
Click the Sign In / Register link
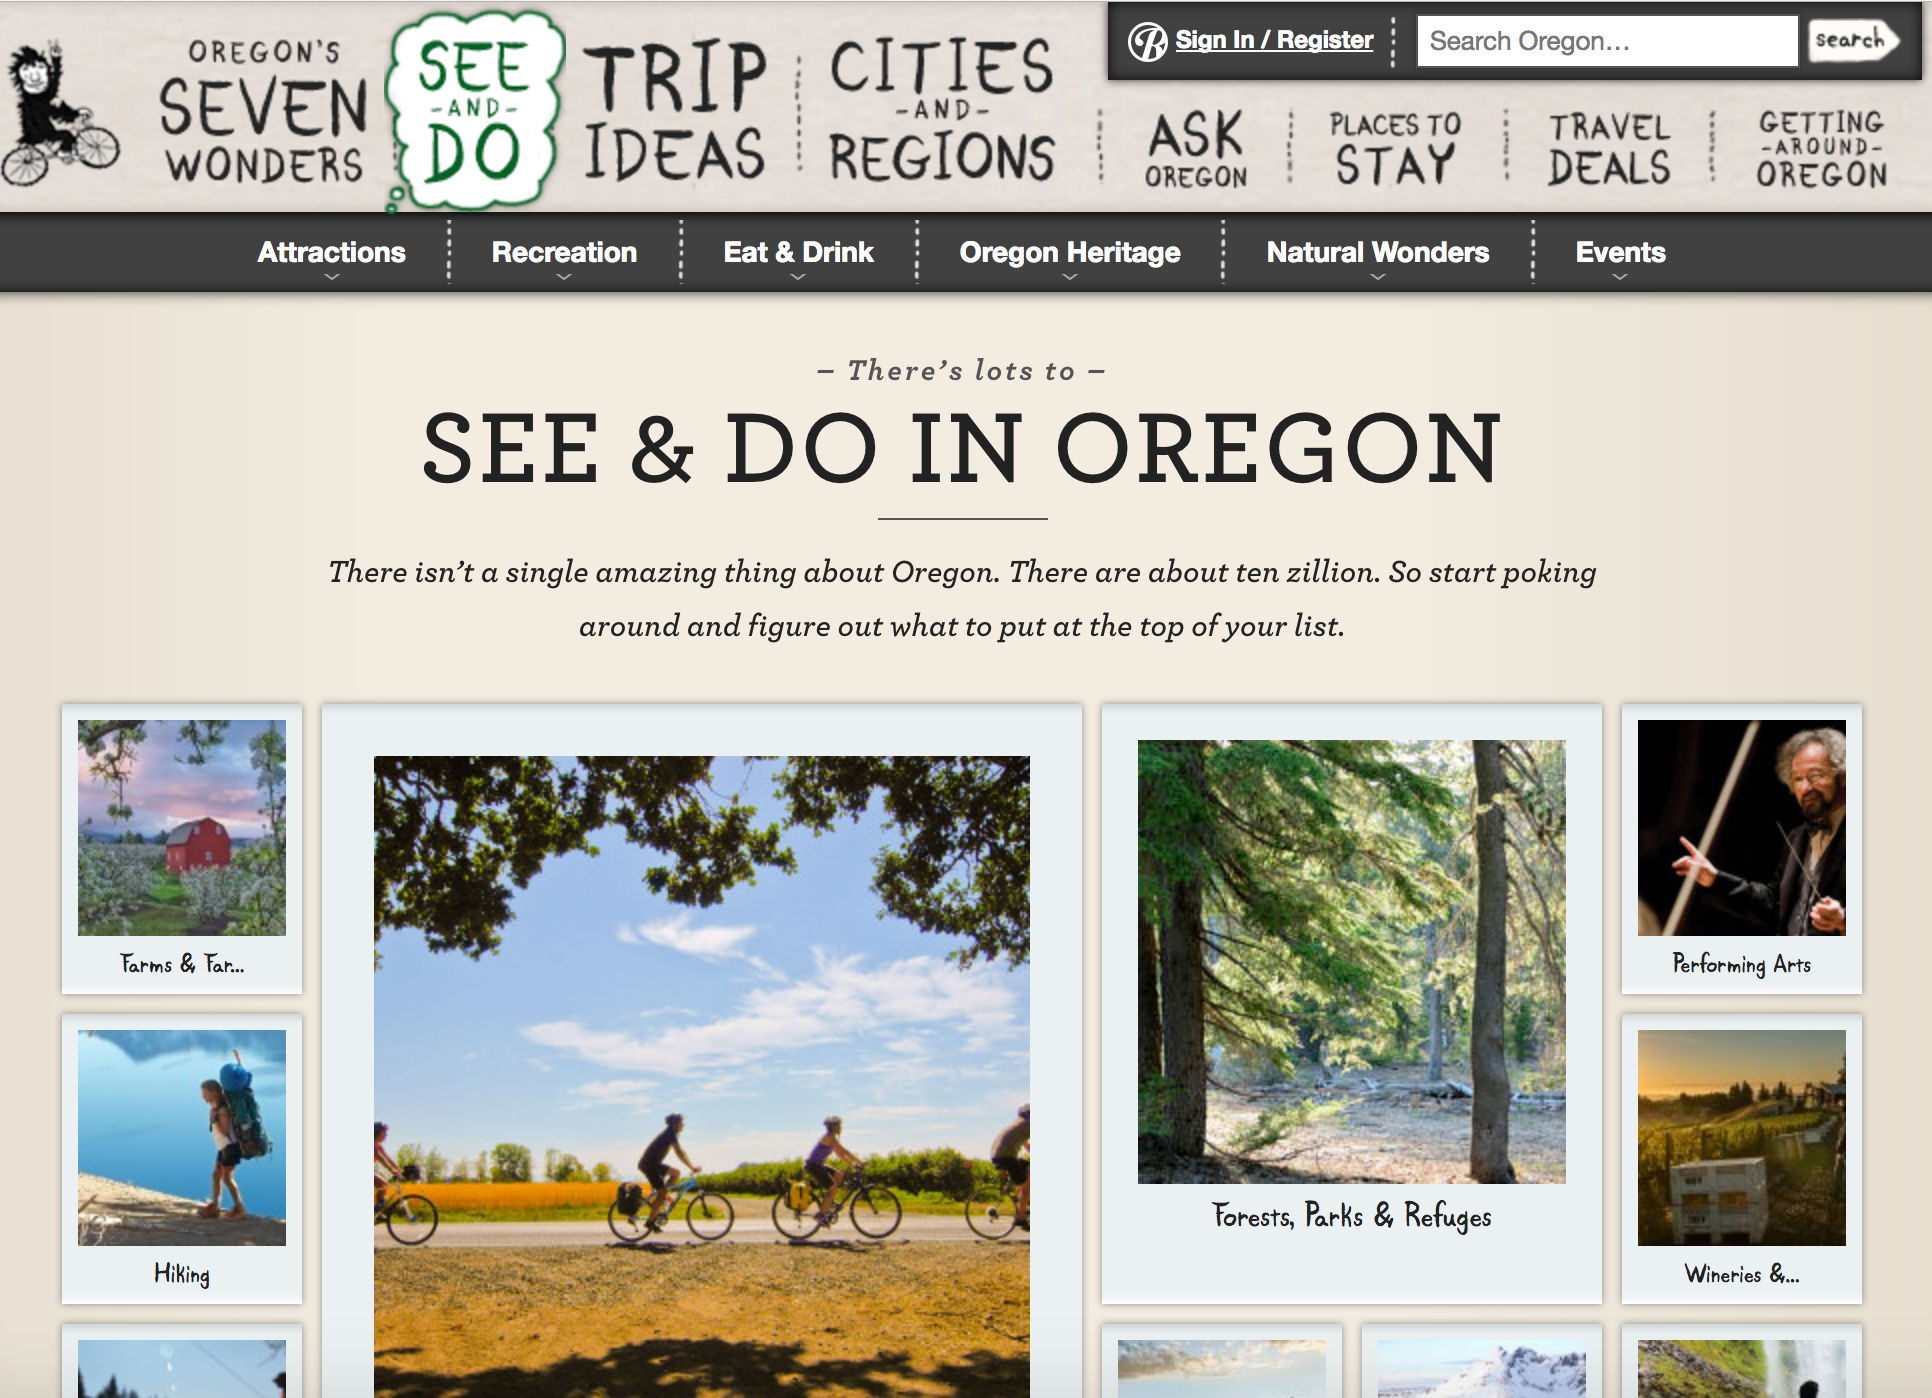pos(1274,40)
